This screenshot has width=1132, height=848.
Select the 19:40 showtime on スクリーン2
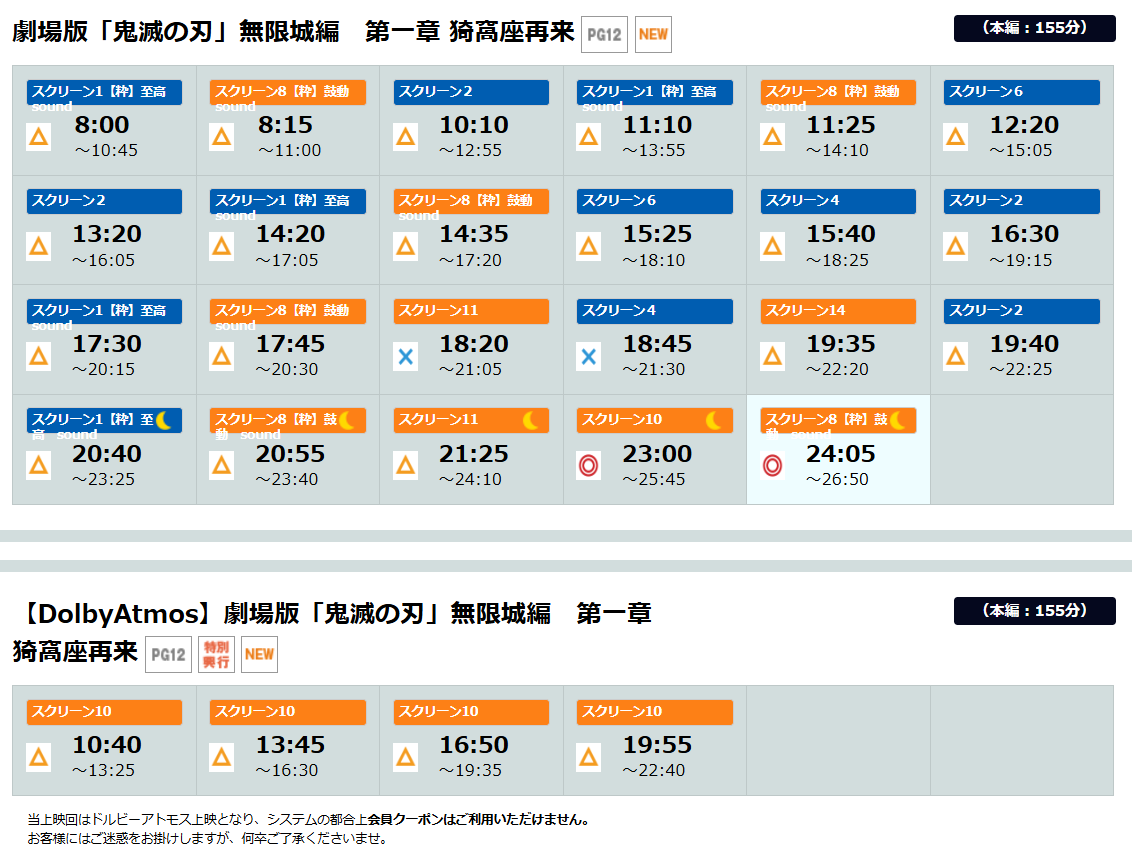(x=1024, y=344)
